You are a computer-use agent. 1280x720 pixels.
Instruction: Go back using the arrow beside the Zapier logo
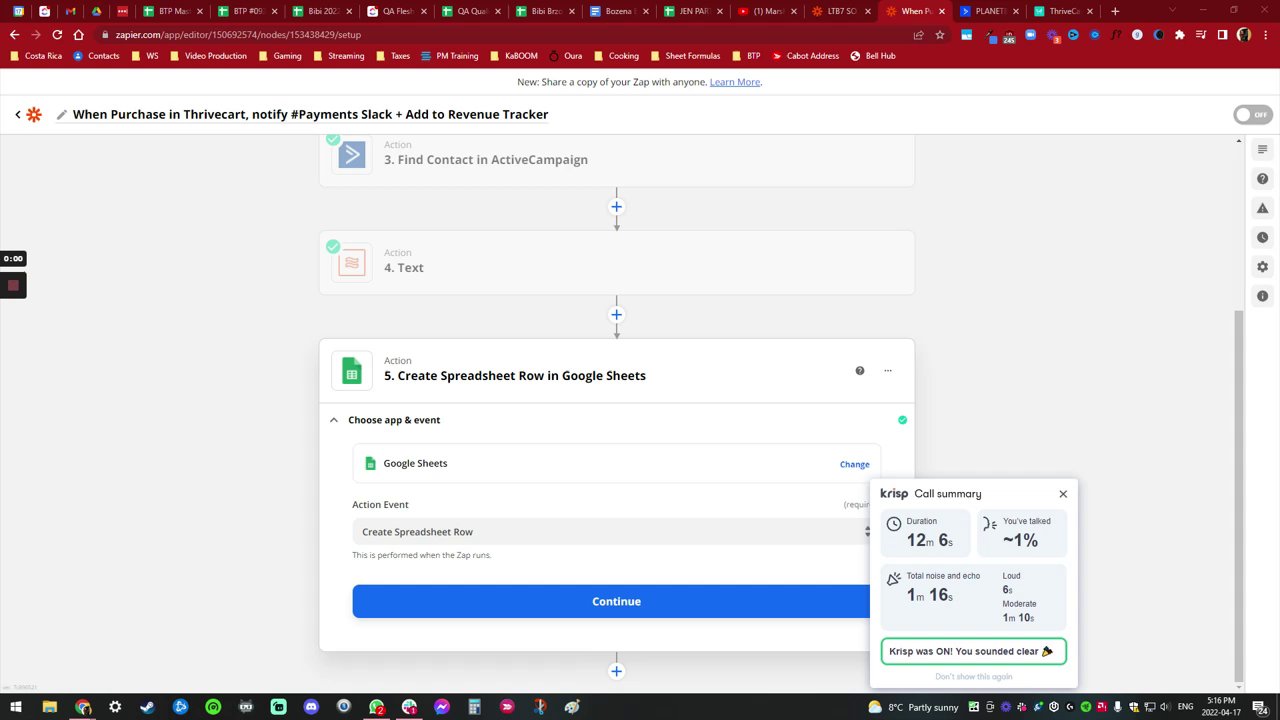click(17, 114)
